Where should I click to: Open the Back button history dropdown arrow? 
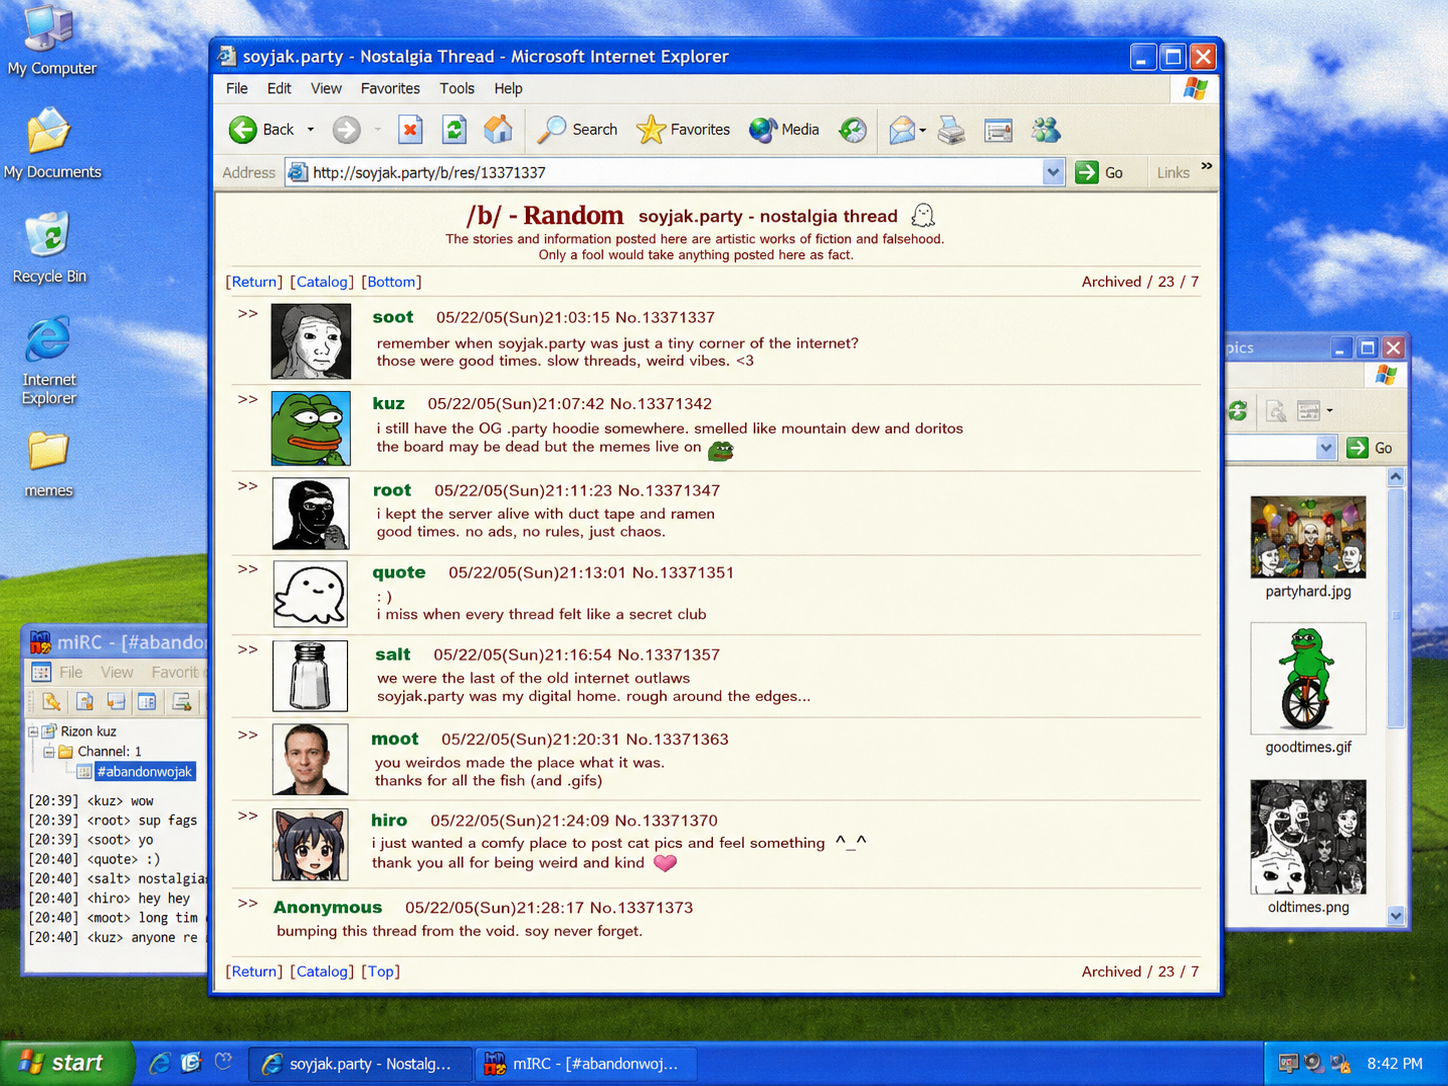310,130
